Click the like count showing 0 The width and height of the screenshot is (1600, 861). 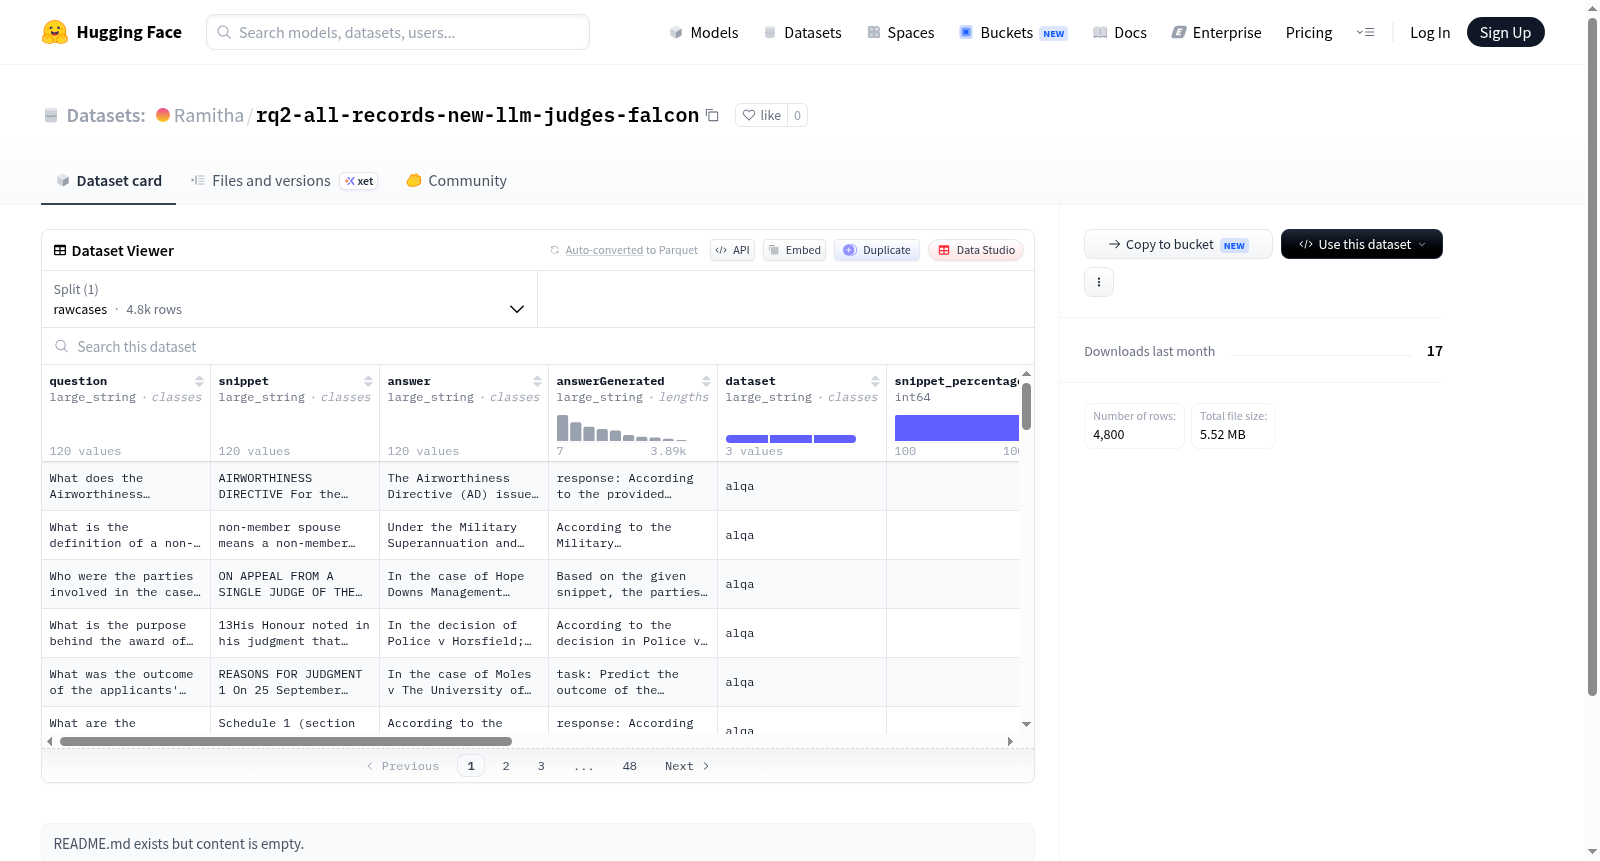click(x=797, y=115)
